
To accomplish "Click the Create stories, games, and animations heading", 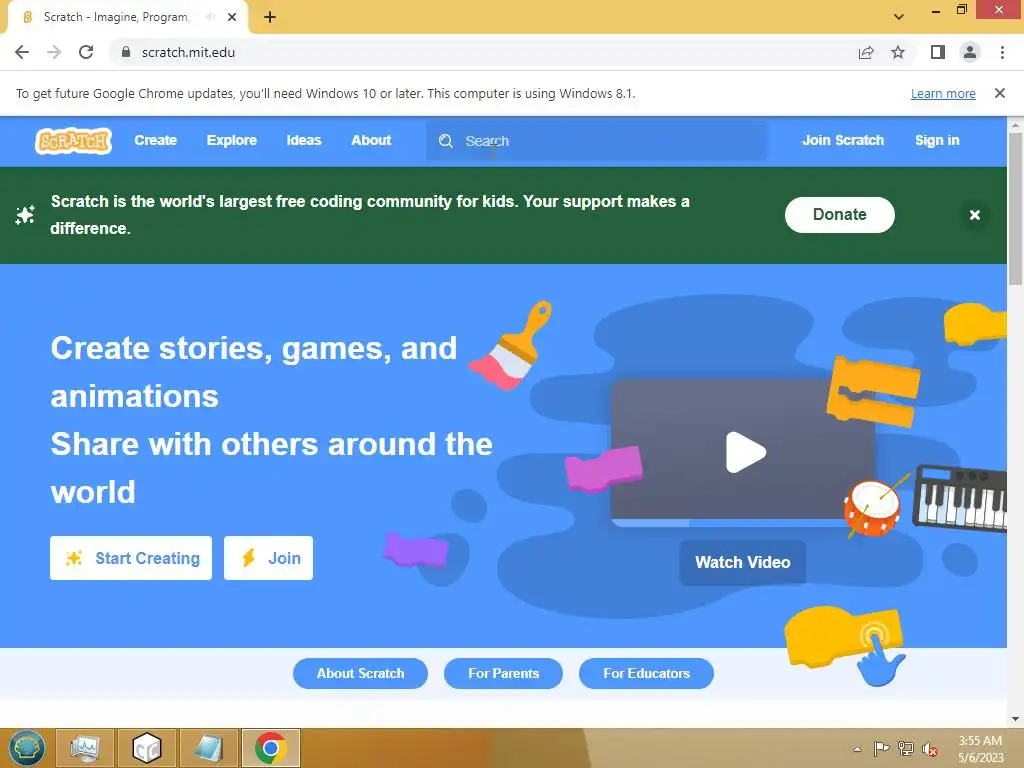I will point(254,372).
